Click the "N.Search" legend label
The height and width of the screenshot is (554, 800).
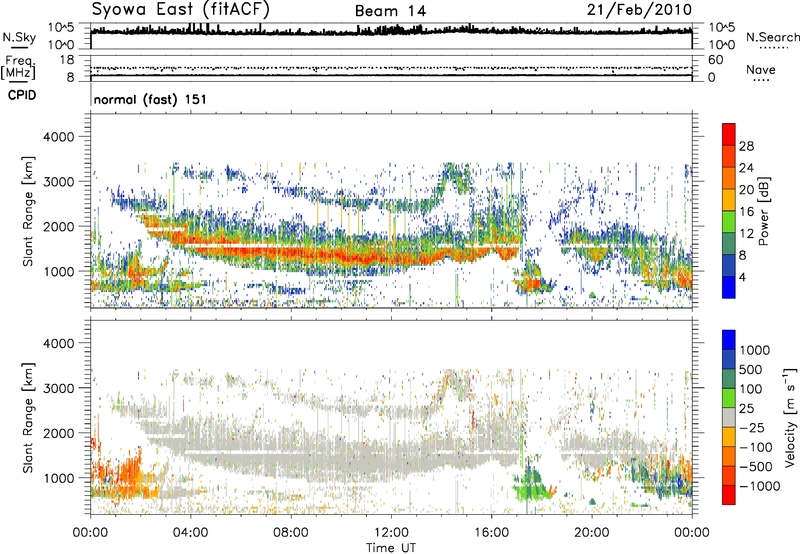[x=772, y=37]
